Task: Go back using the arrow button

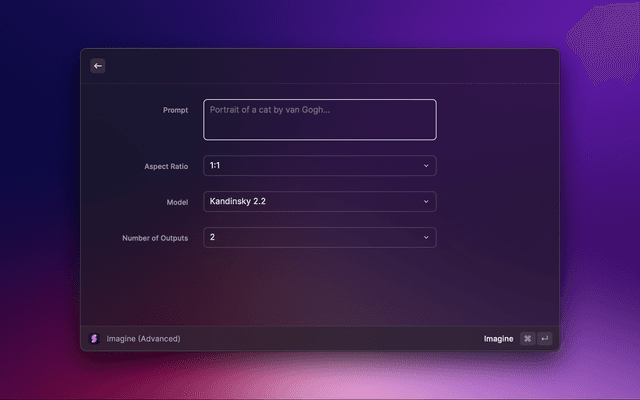Action: pyautogui.click(x=98, y=66)
